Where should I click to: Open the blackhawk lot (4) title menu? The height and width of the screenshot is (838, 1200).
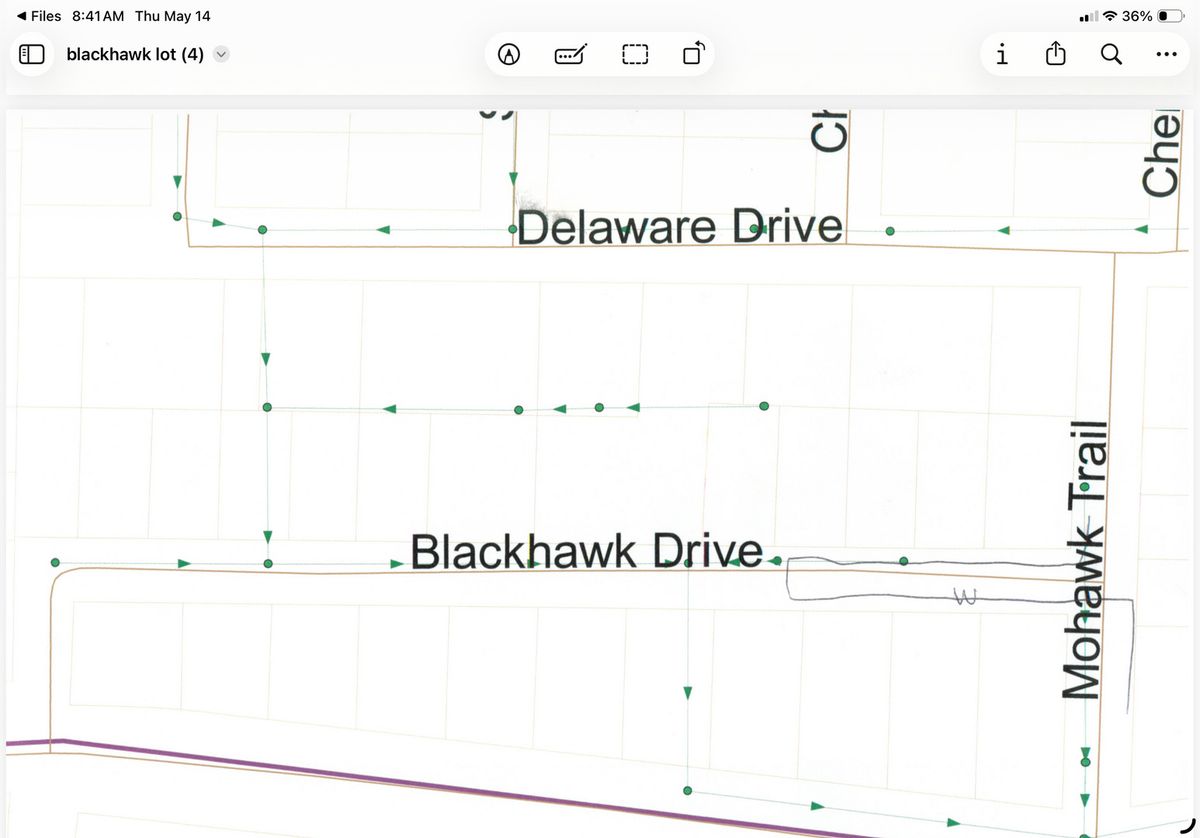[135, 54]
